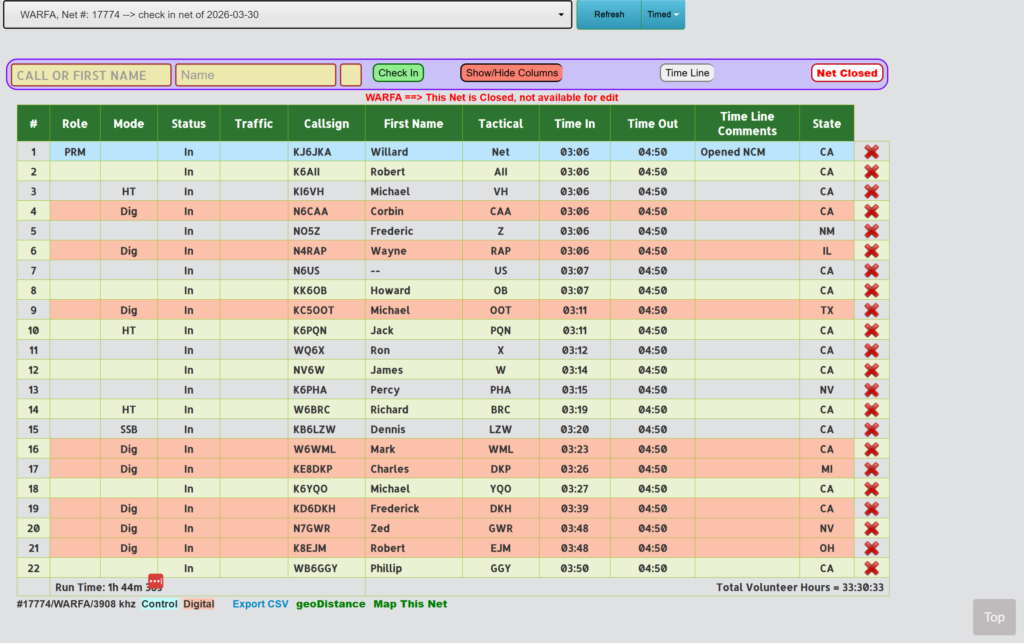Screen dimensions: 1024x643
Task: Open geoDistance from the footer
Action: click(x=330, y=604)
